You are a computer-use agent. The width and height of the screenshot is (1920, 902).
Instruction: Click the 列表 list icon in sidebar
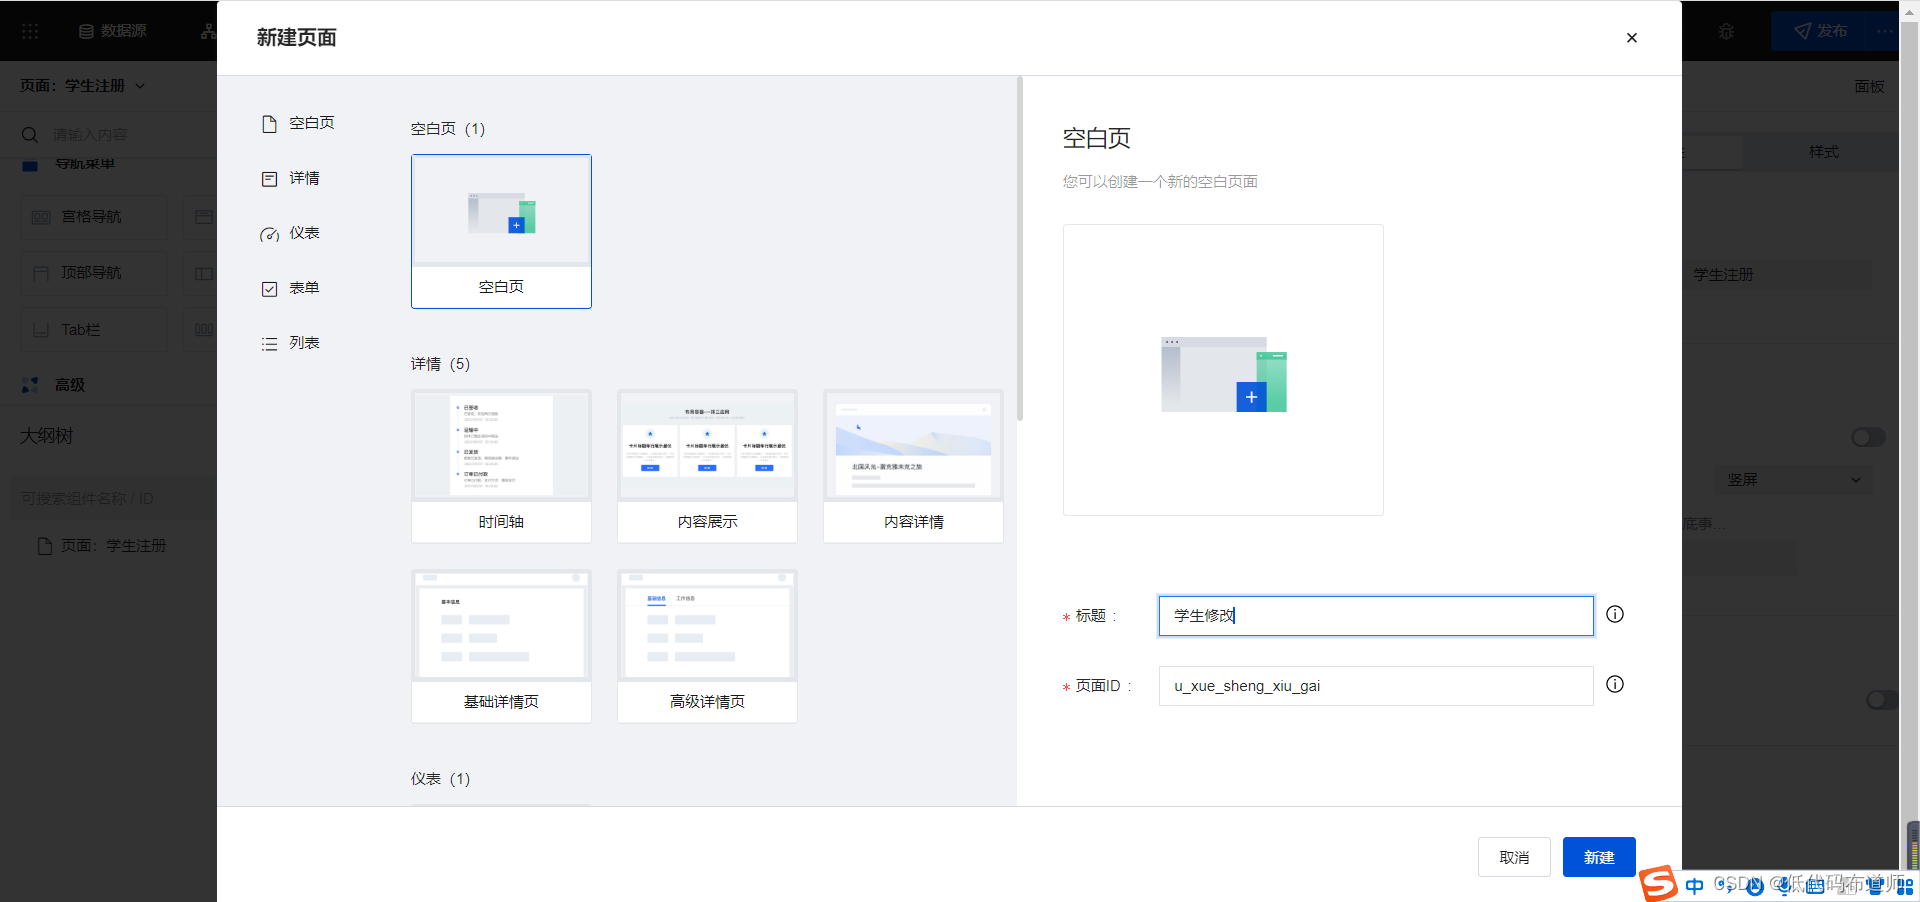pyautogui.click(x=269, y=344)
